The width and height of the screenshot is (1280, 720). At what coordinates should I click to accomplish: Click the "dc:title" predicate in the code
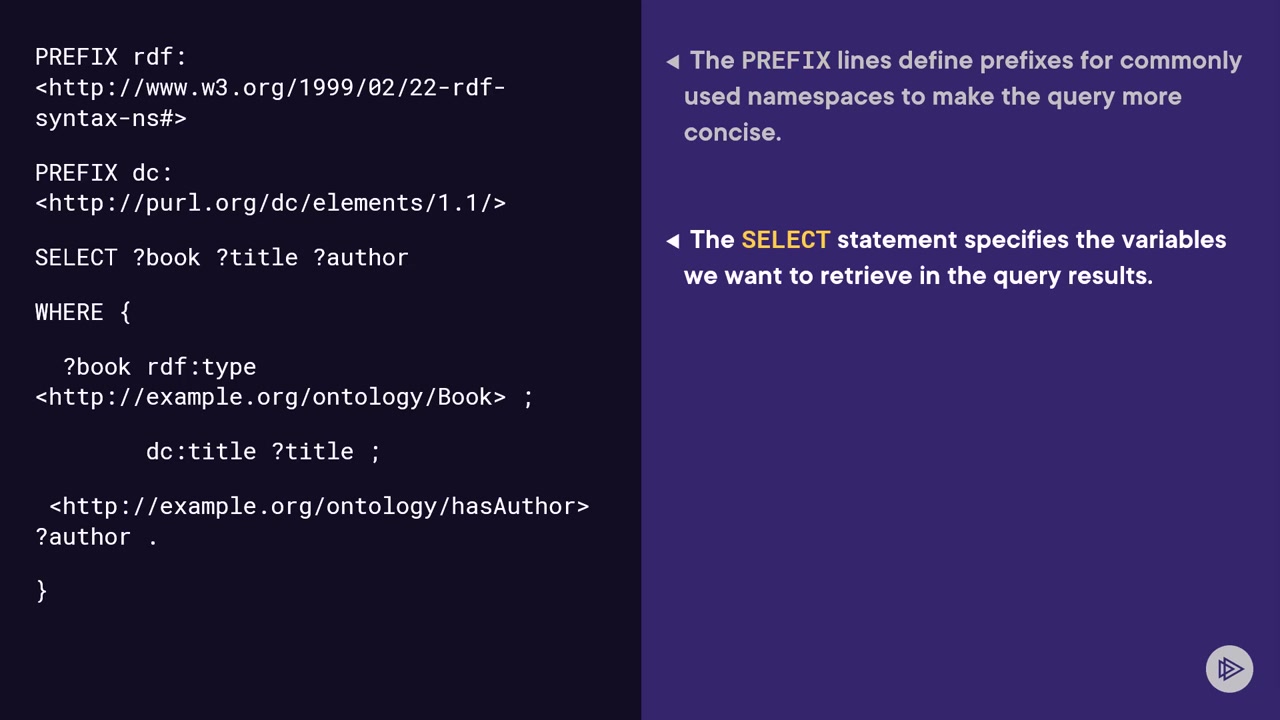201,451
